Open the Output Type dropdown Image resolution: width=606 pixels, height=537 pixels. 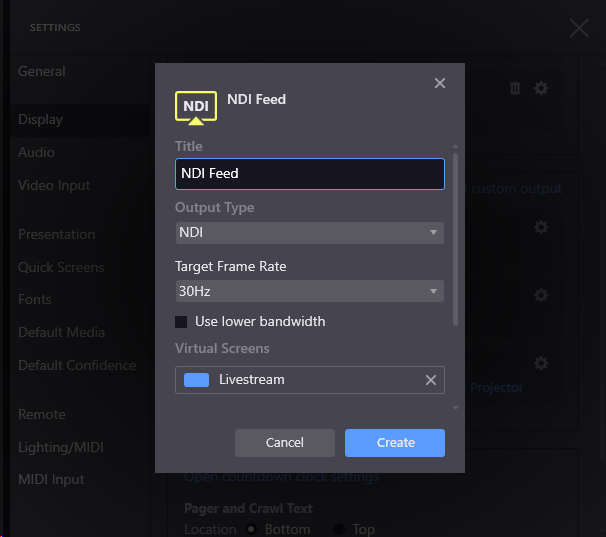(309, 233)
